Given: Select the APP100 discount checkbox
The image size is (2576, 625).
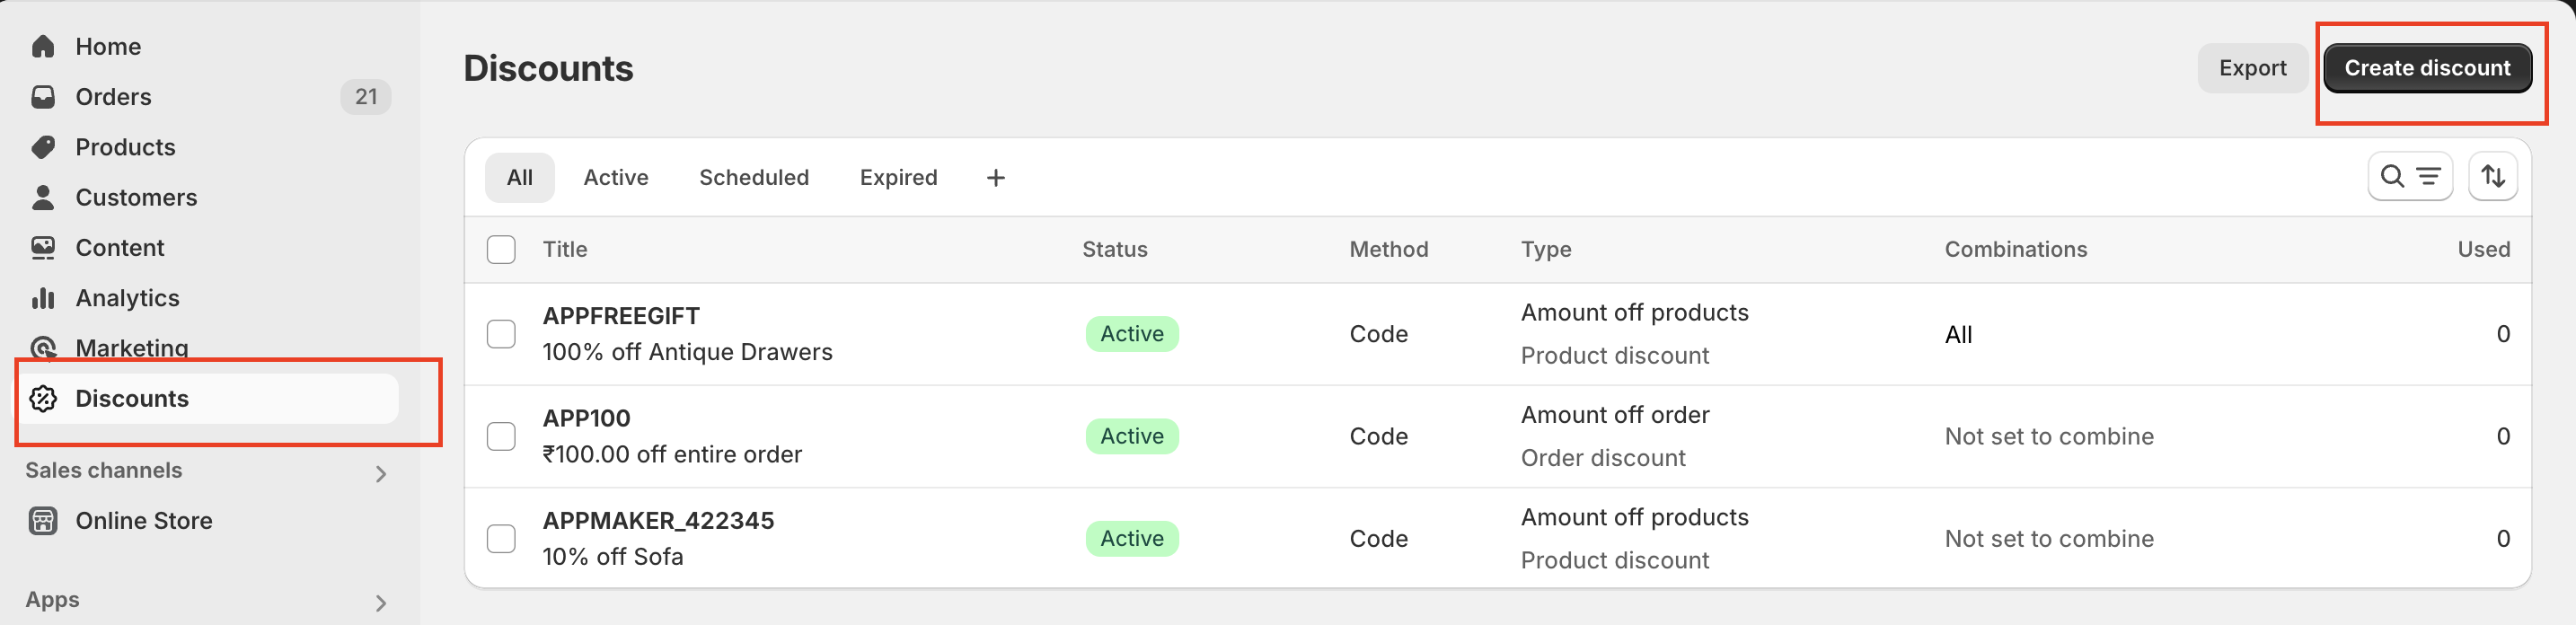Looking at the screenshot, I should click(x=501, y=436).
